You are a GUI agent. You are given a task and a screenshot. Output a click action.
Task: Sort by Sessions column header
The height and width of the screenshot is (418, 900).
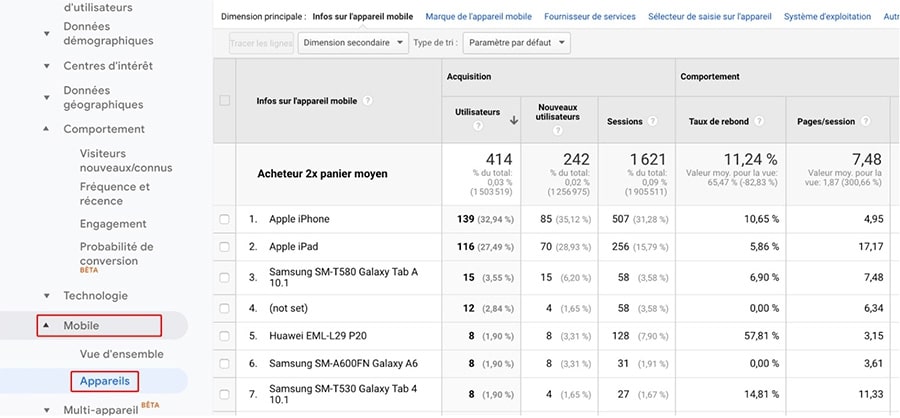click(624, 121)
